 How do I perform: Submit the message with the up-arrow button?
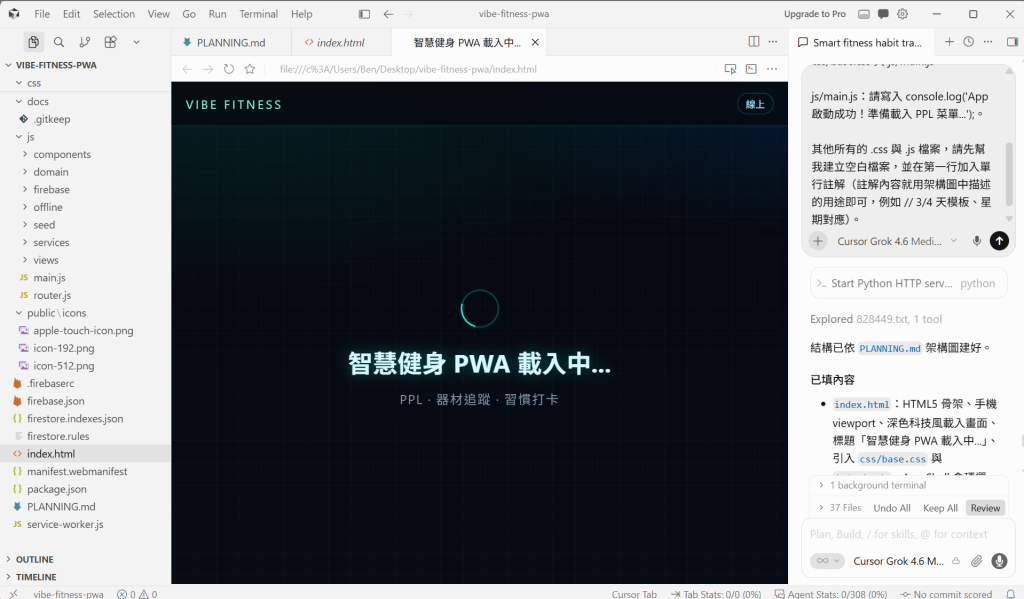(999, 241)
